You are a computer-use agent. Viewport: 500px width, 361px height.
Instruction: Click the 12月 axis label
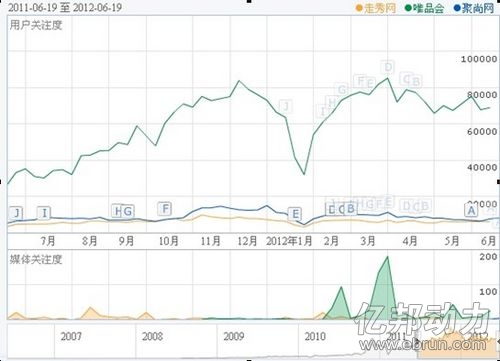tap(247, 241)
